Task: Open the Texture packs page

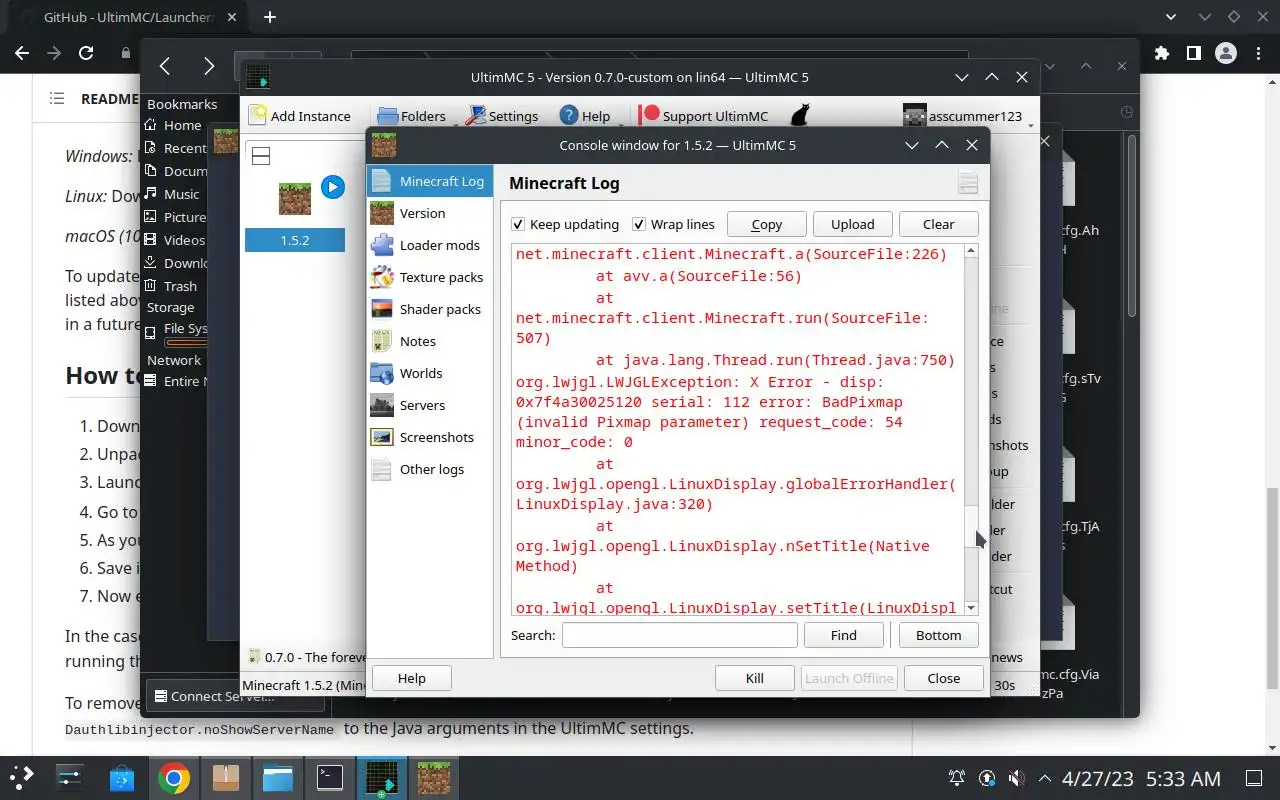Action: pos(430,277)
